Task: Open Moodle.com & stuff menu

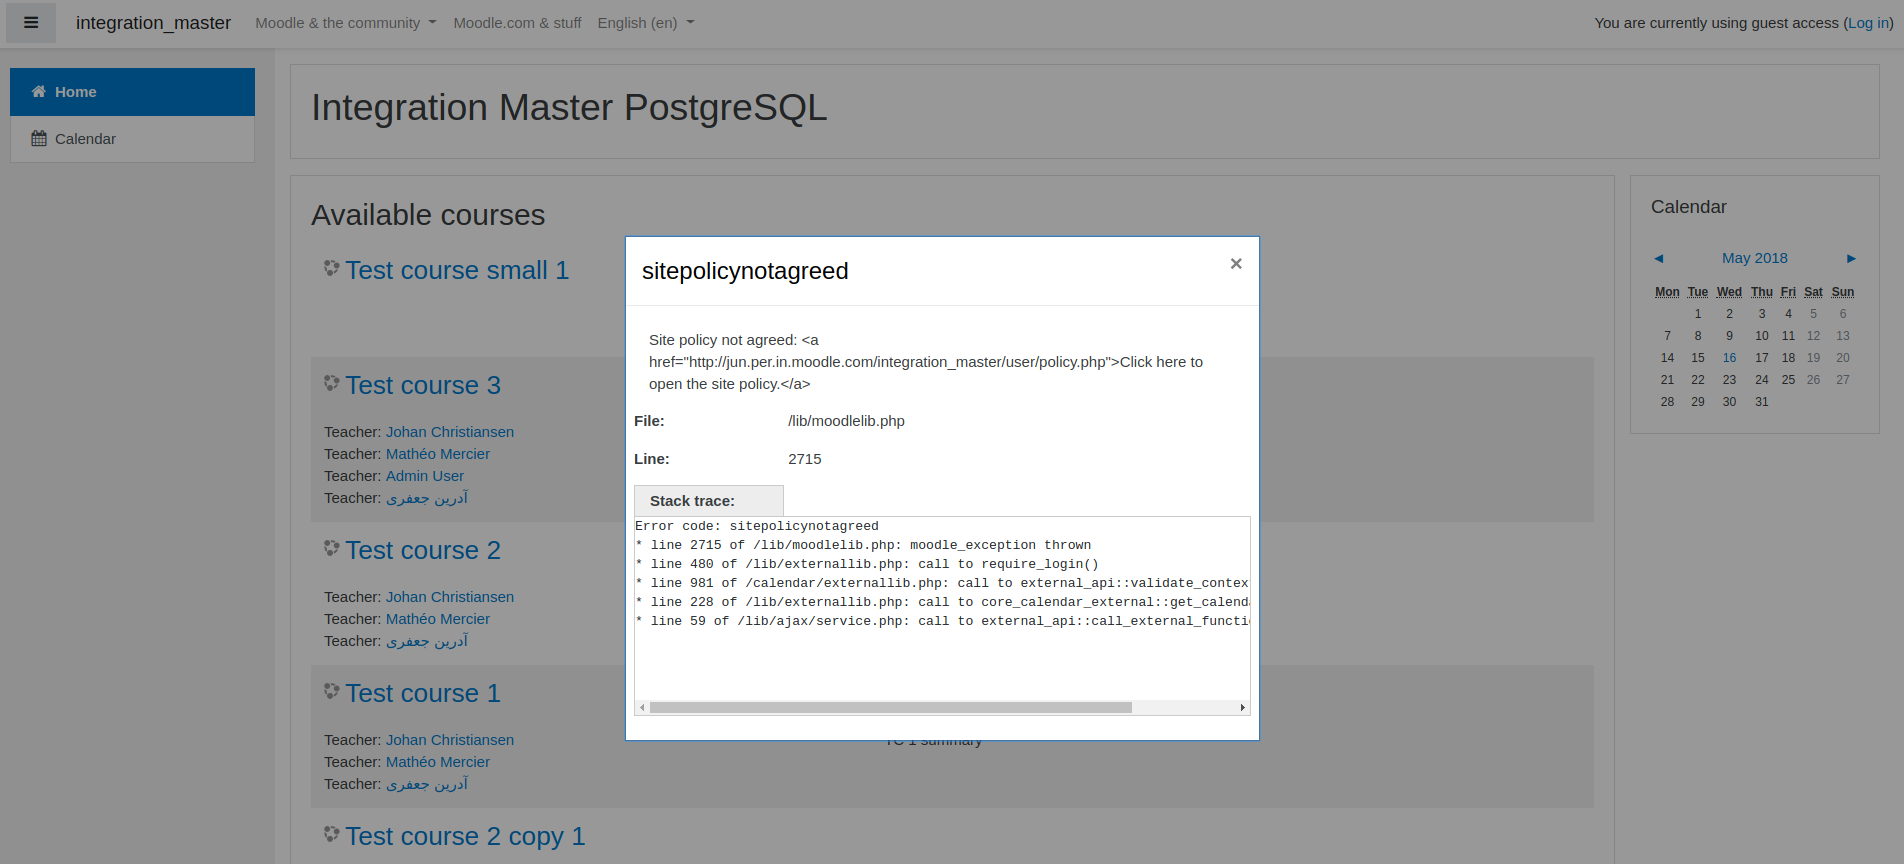Action: (x=517, y=23)
